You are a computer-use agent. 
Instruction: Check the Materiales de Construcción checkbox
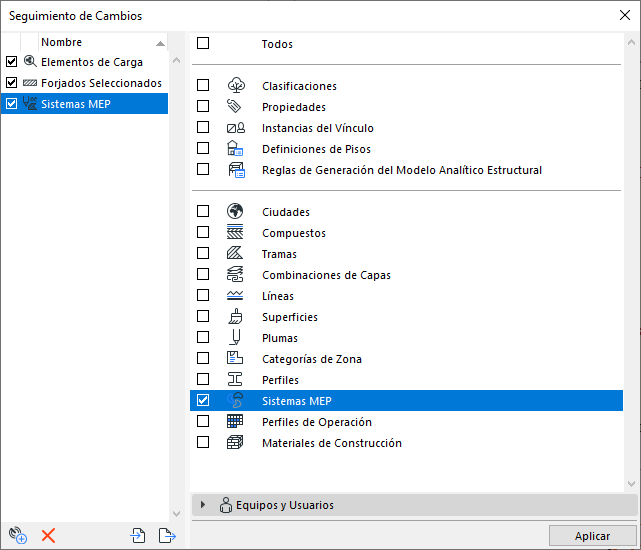coord(203,442)
